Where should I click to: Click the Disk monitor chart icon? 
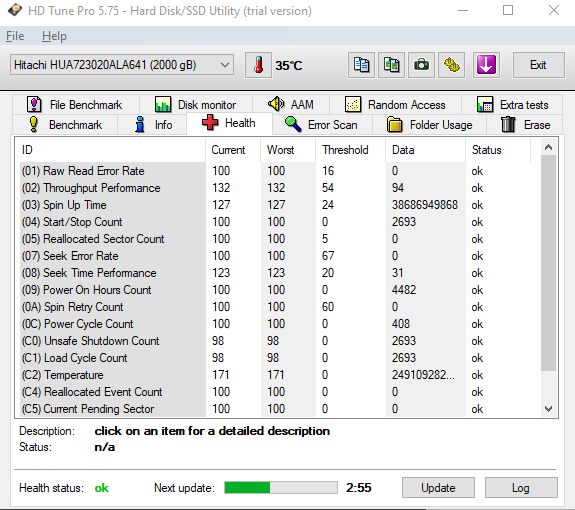(162, 104)
